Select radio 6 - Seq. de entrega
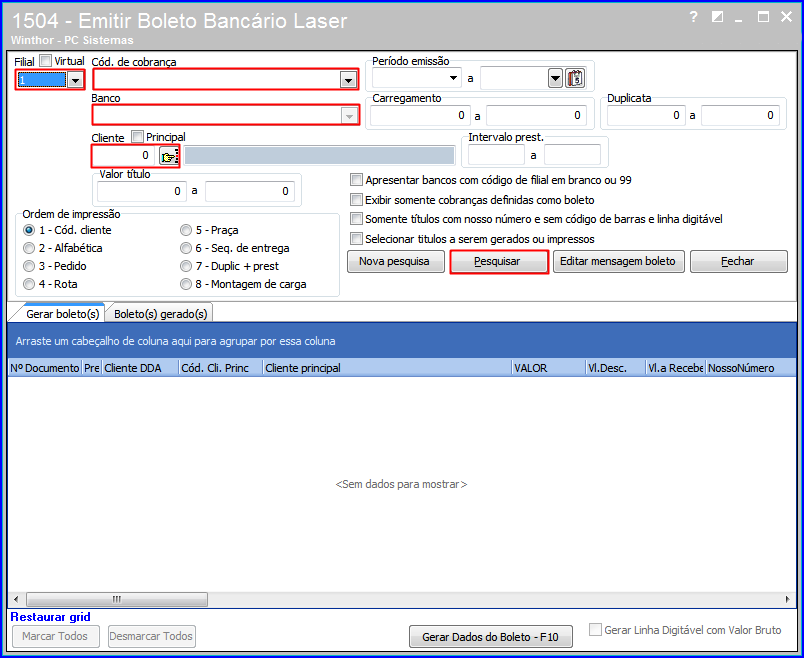Viewport: 804px width, 658px height. [186, 248]
